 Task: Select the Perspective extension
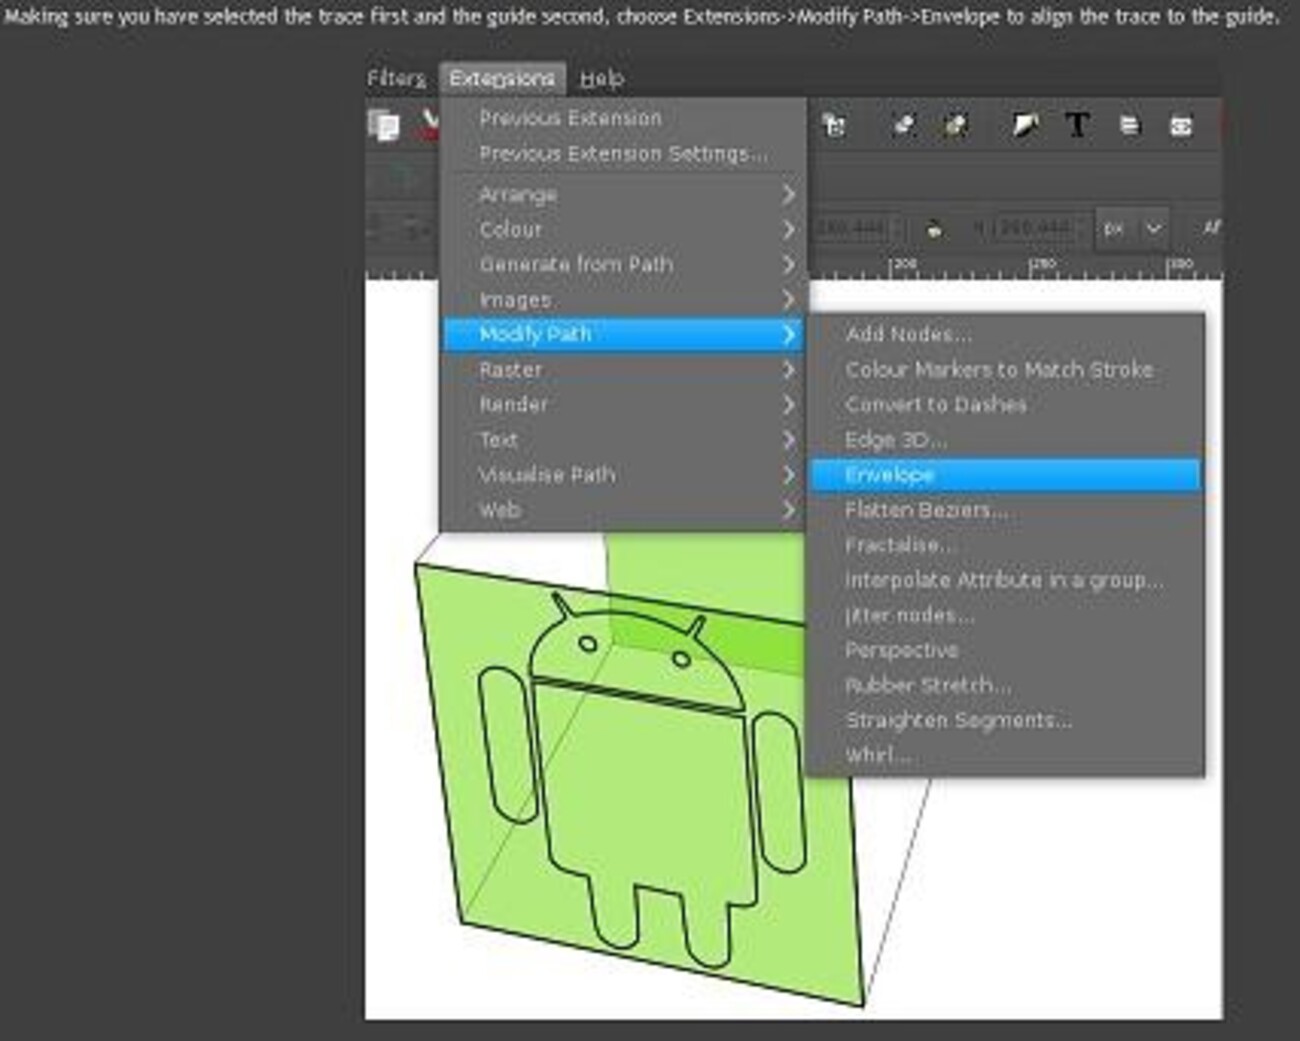click(1005, 649)
